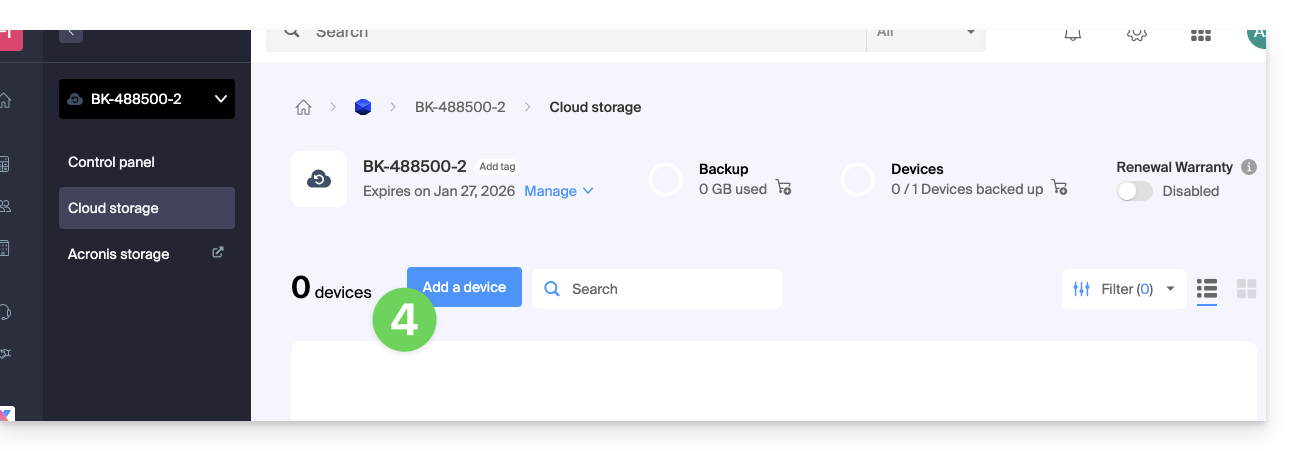The image size is (1296, 451).
Task: Switch to list view layout
Action: [1206, 289]
